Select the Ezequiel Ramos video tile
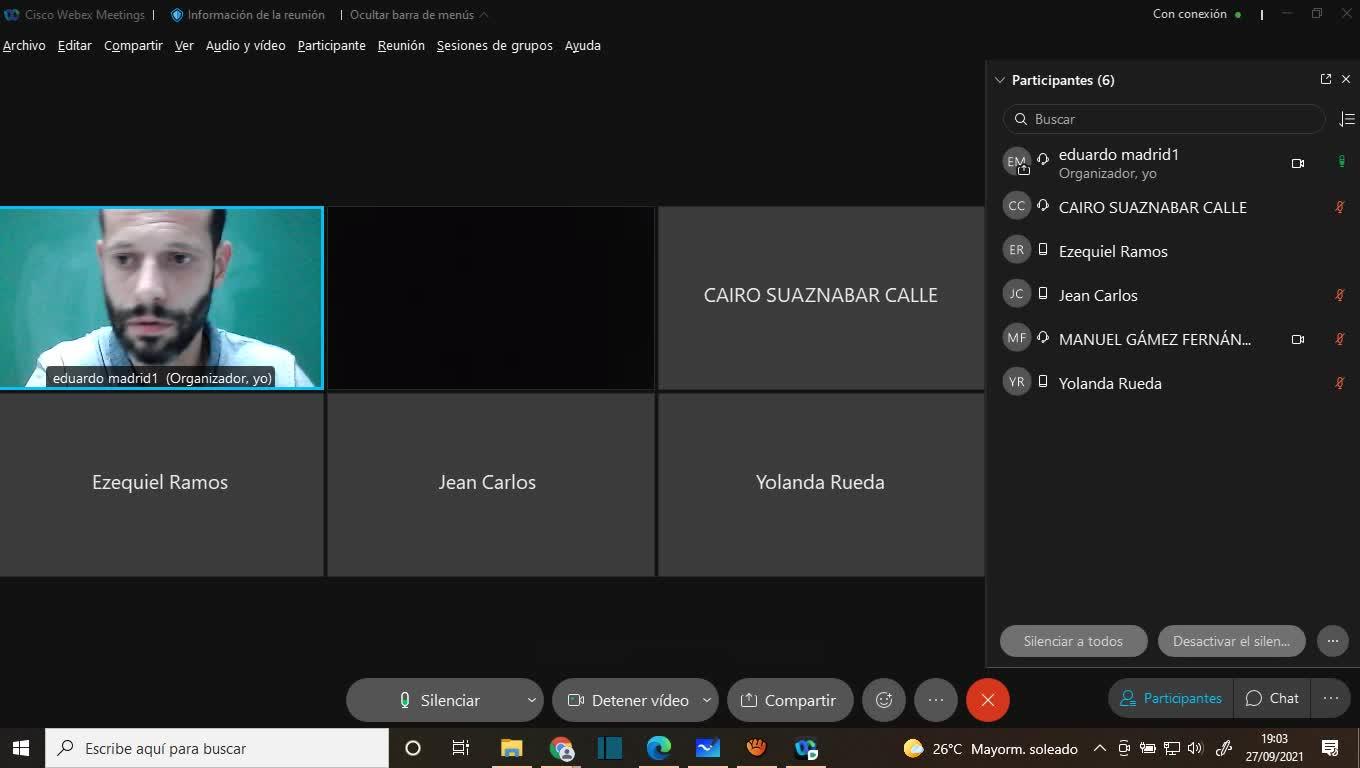 tap(161, 484)
